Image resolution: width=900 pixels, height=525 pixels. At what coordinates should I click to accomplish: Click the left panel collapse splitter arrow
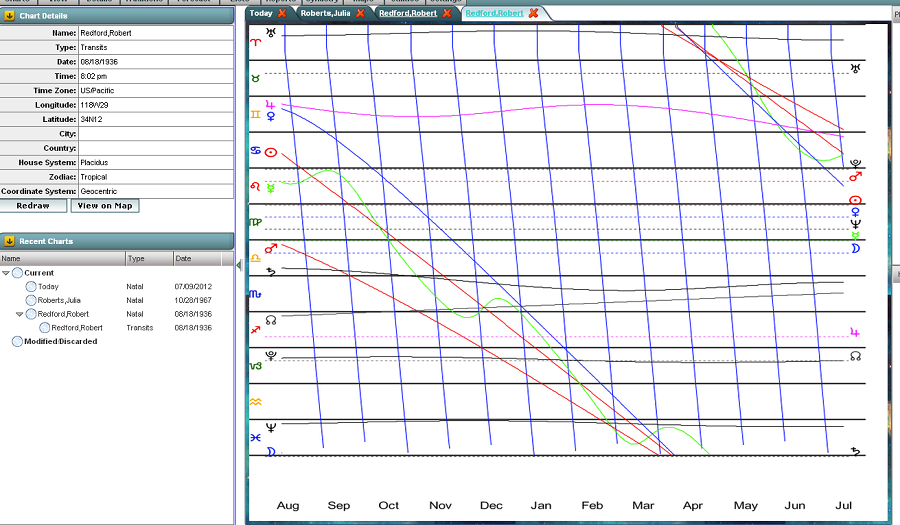click(239, 266)
